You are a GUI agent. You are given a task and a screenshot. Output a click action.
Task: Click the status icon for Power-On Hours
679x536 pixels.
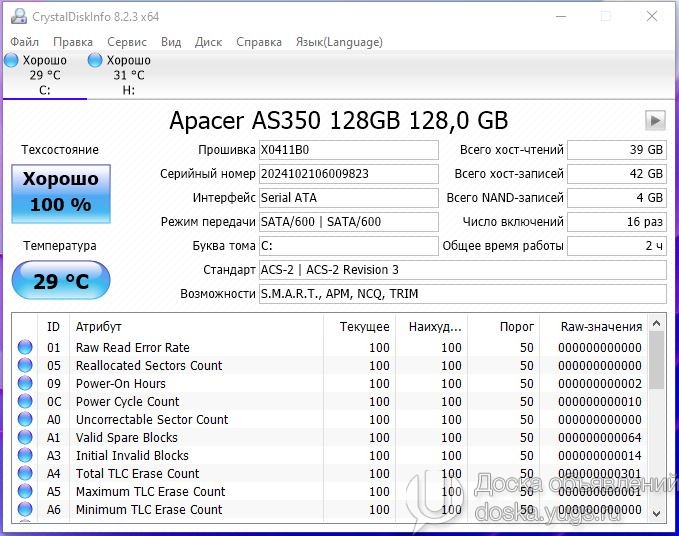click(x=25, y=383)
